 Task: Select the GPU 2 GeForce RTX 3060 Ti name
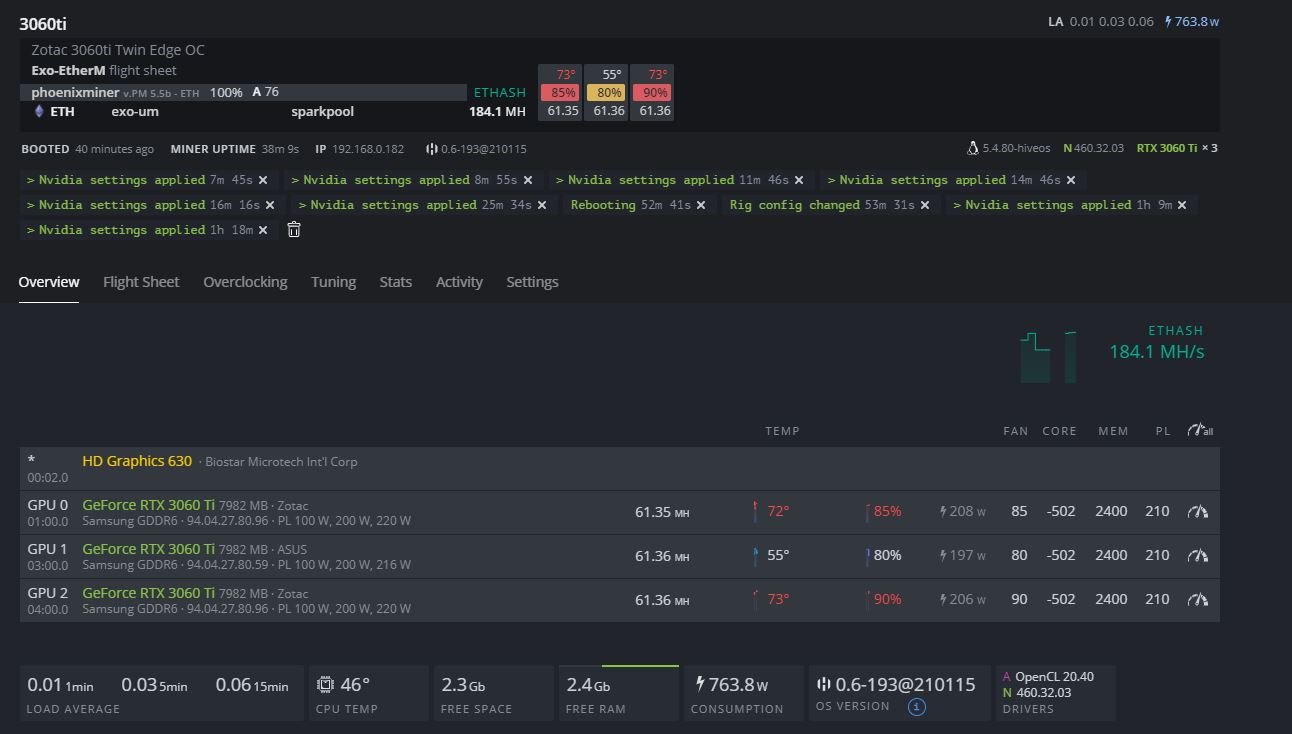click(x=148, y=593)
